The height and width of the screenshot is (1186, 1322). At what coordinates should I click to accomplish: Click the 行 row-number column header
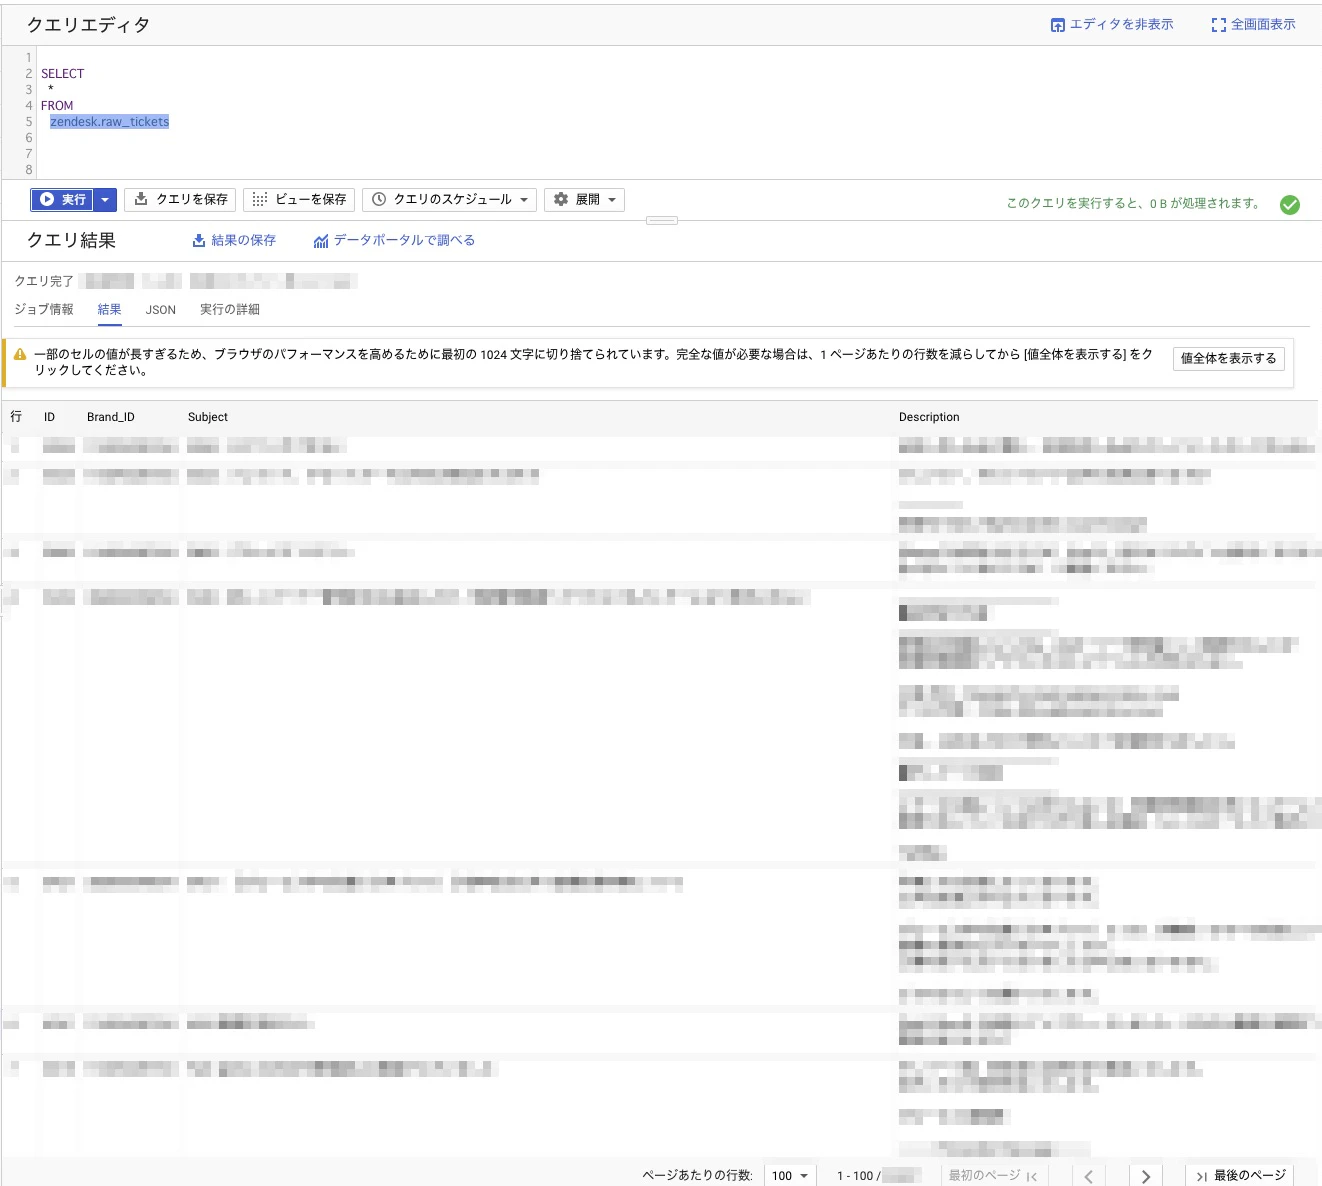[x=16, y=417]
